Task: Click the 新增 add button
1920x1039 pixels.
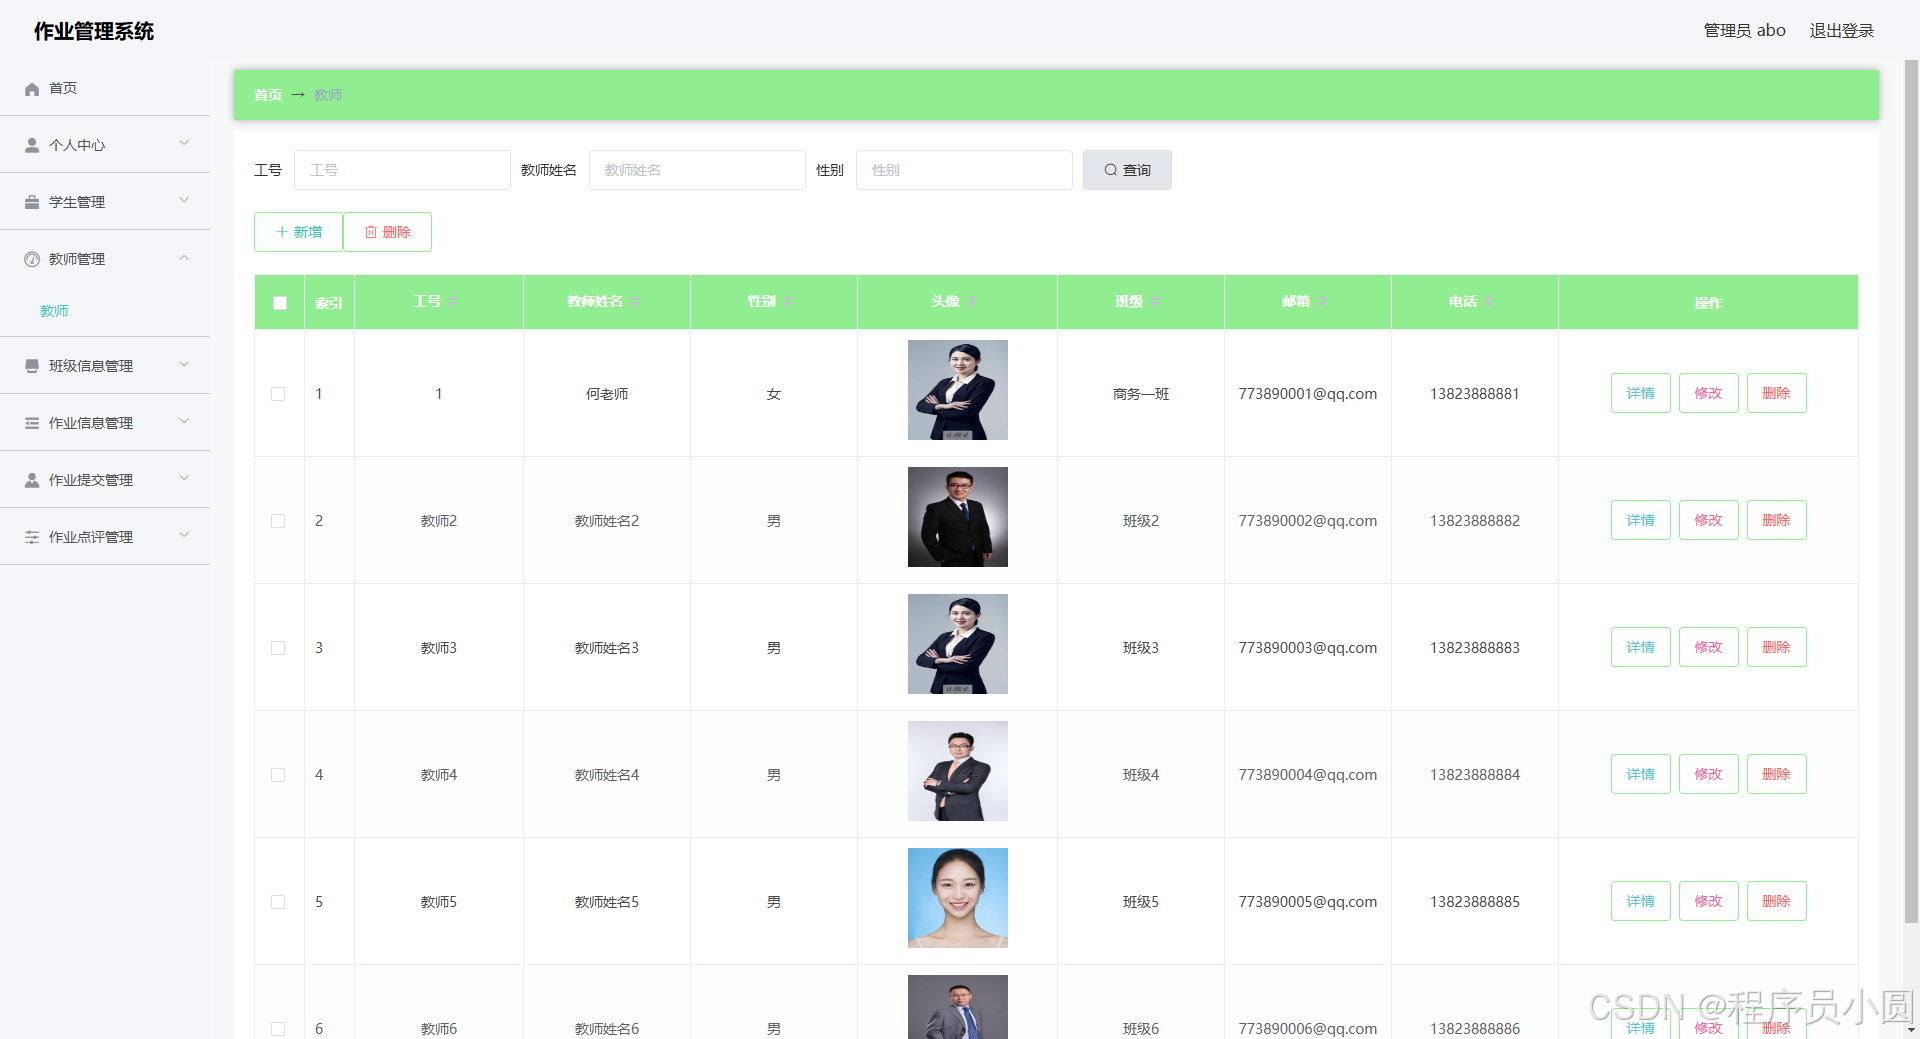Action: click(x=298, y=232)
